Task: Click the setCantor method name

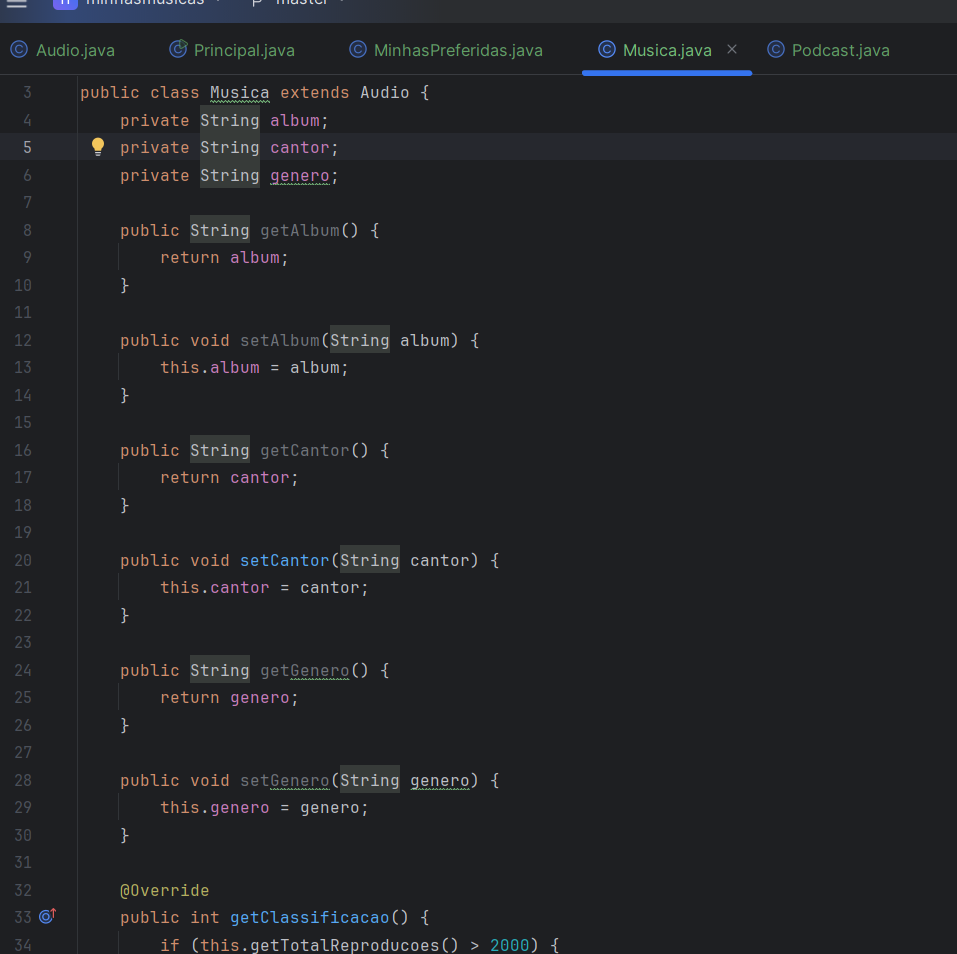Action: [x=284, y=560]
